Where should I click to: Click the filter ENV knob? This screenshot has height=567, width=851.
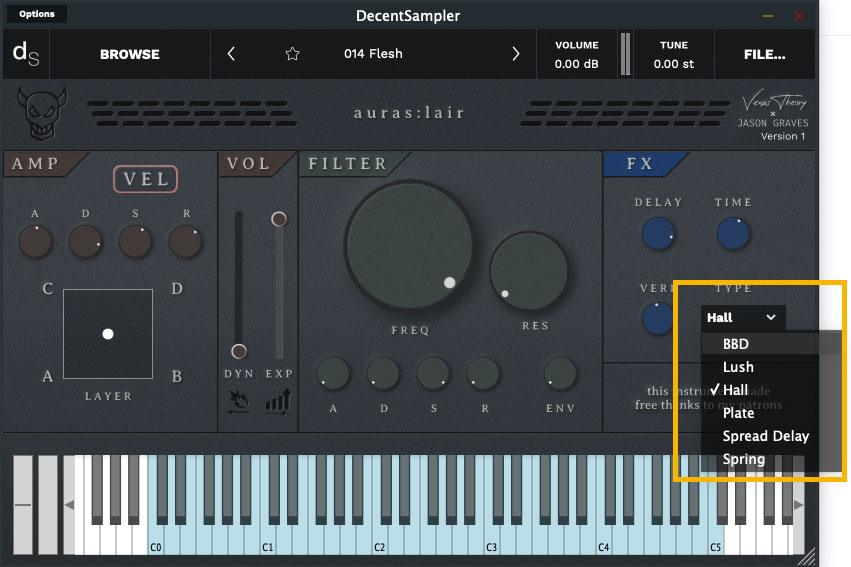[560, 373]
